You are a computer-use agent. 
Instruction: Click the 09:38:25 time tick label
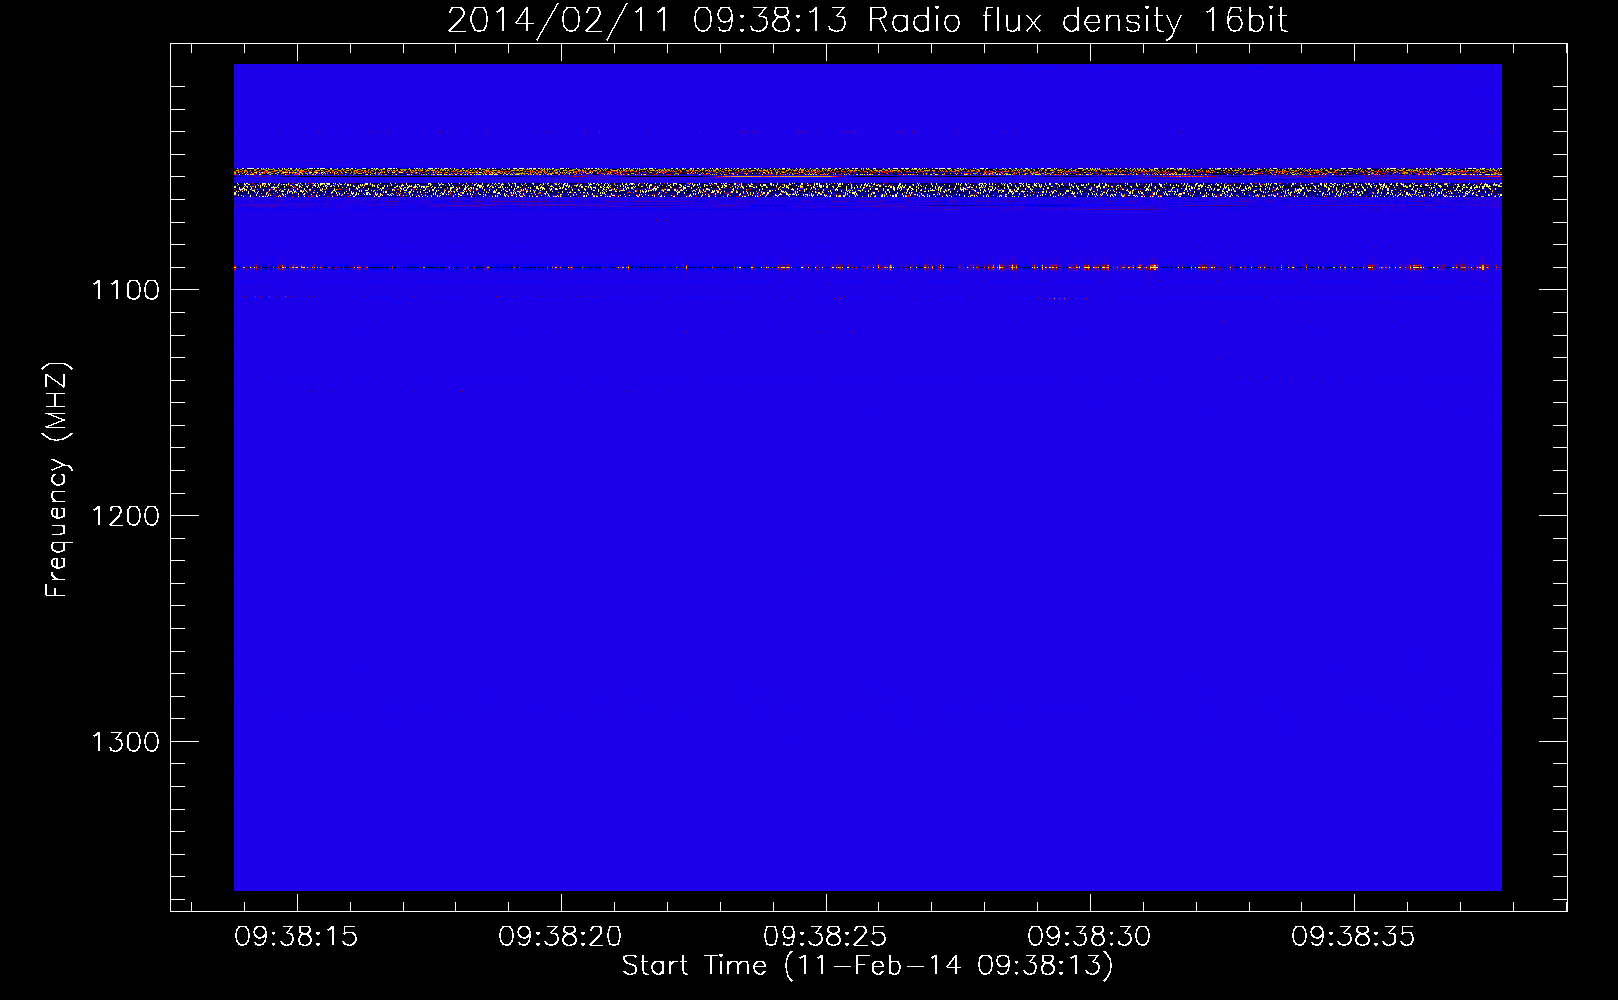825,937
